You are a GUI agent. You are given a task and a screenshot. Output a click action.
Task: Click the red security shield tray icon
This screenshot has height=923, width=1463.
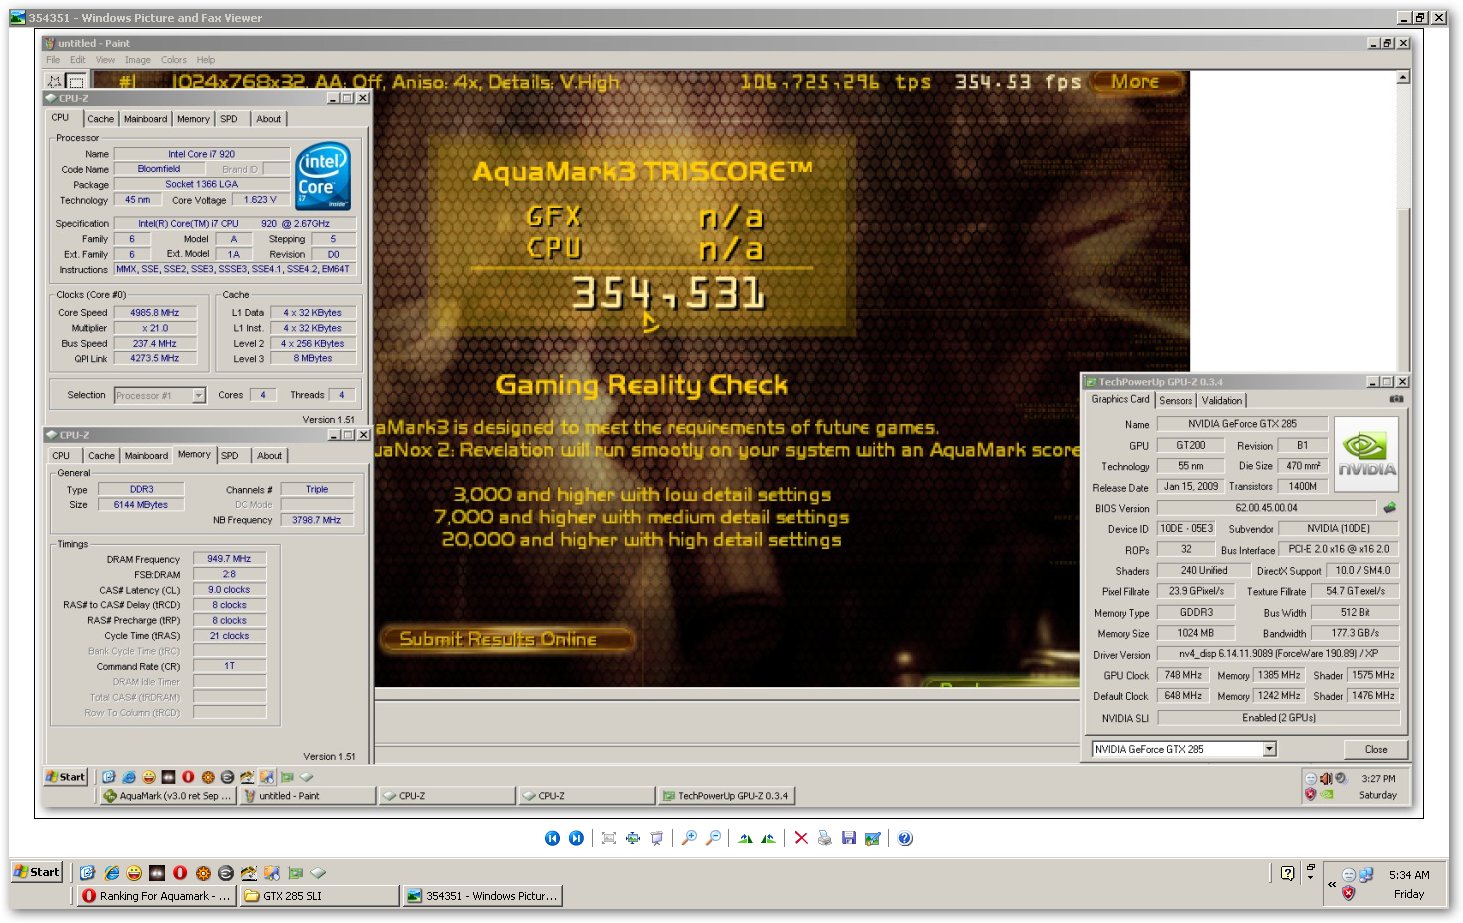coord(1348,893)
